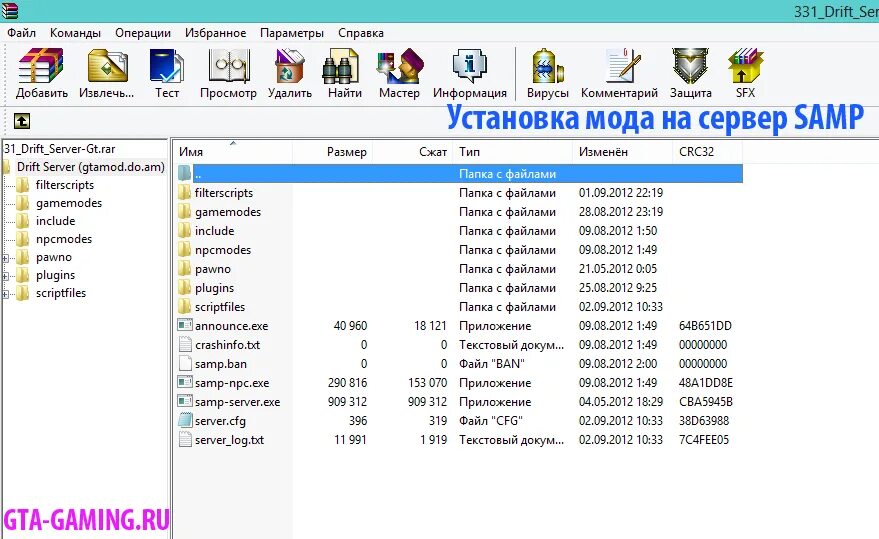Viewport: 879px width, 539px height.
Task: Click the samp-server.exe file icon
Action: (184, 402)
